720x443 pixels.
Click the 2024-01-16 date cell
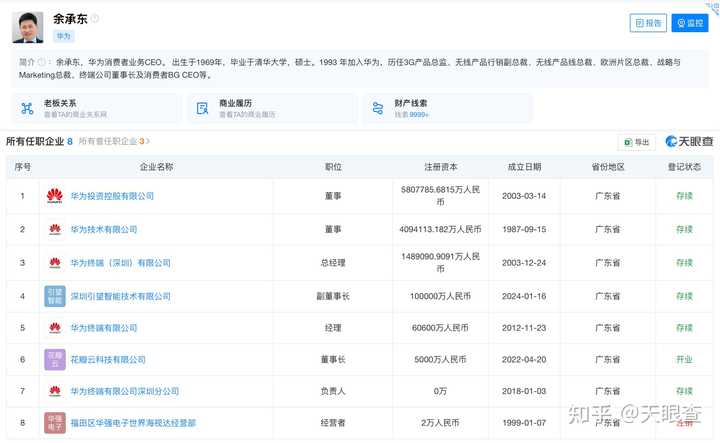[x=524, y=296]
